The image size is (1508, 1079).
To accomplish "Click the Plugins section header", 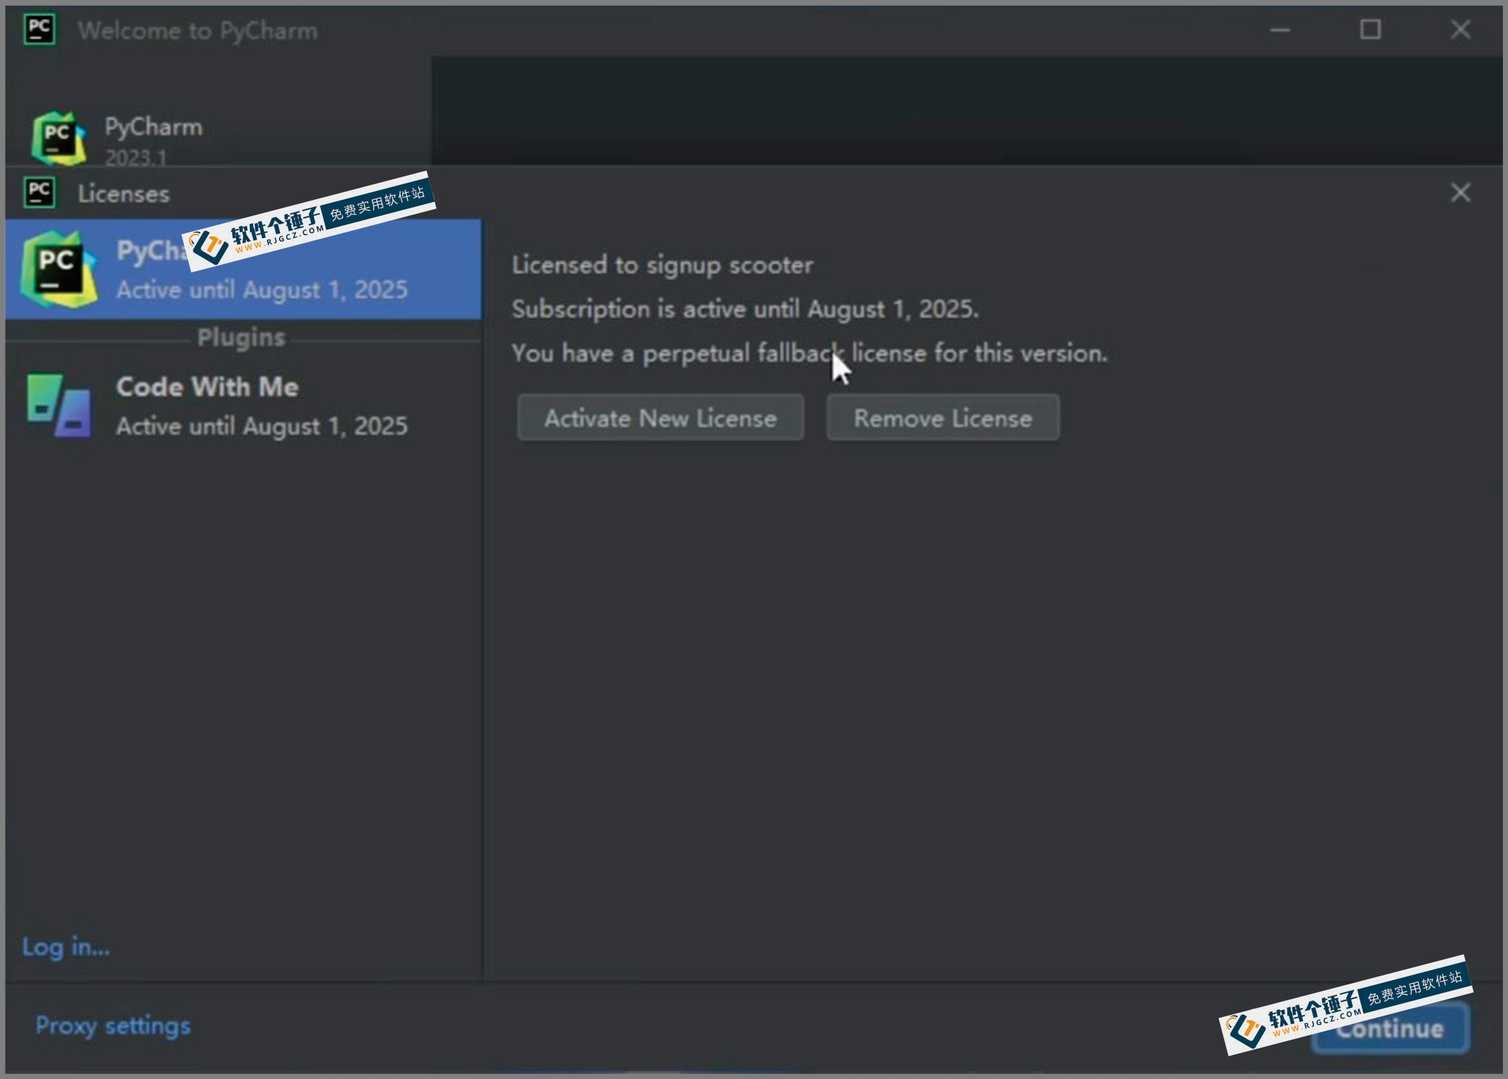I will click(x=241, y=338).
